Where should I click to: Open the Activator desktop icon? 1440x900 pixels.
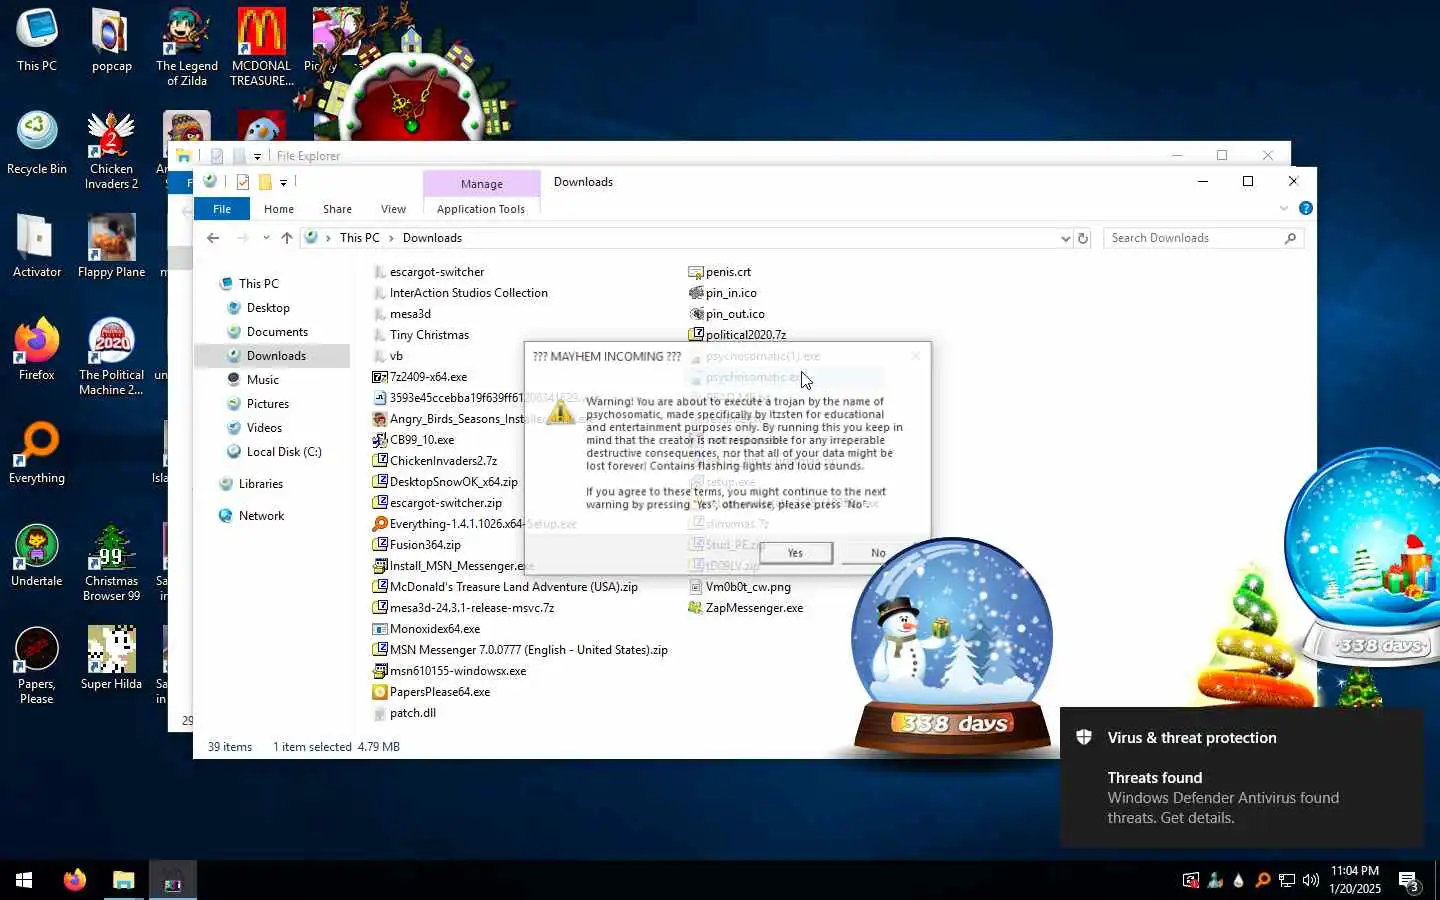(37, 246)
